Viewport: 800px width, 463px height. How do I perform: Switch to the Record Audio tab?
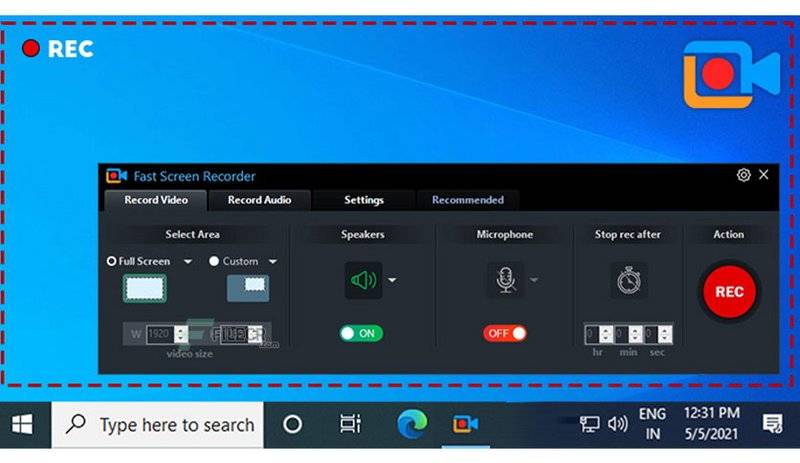pos(259,200)
